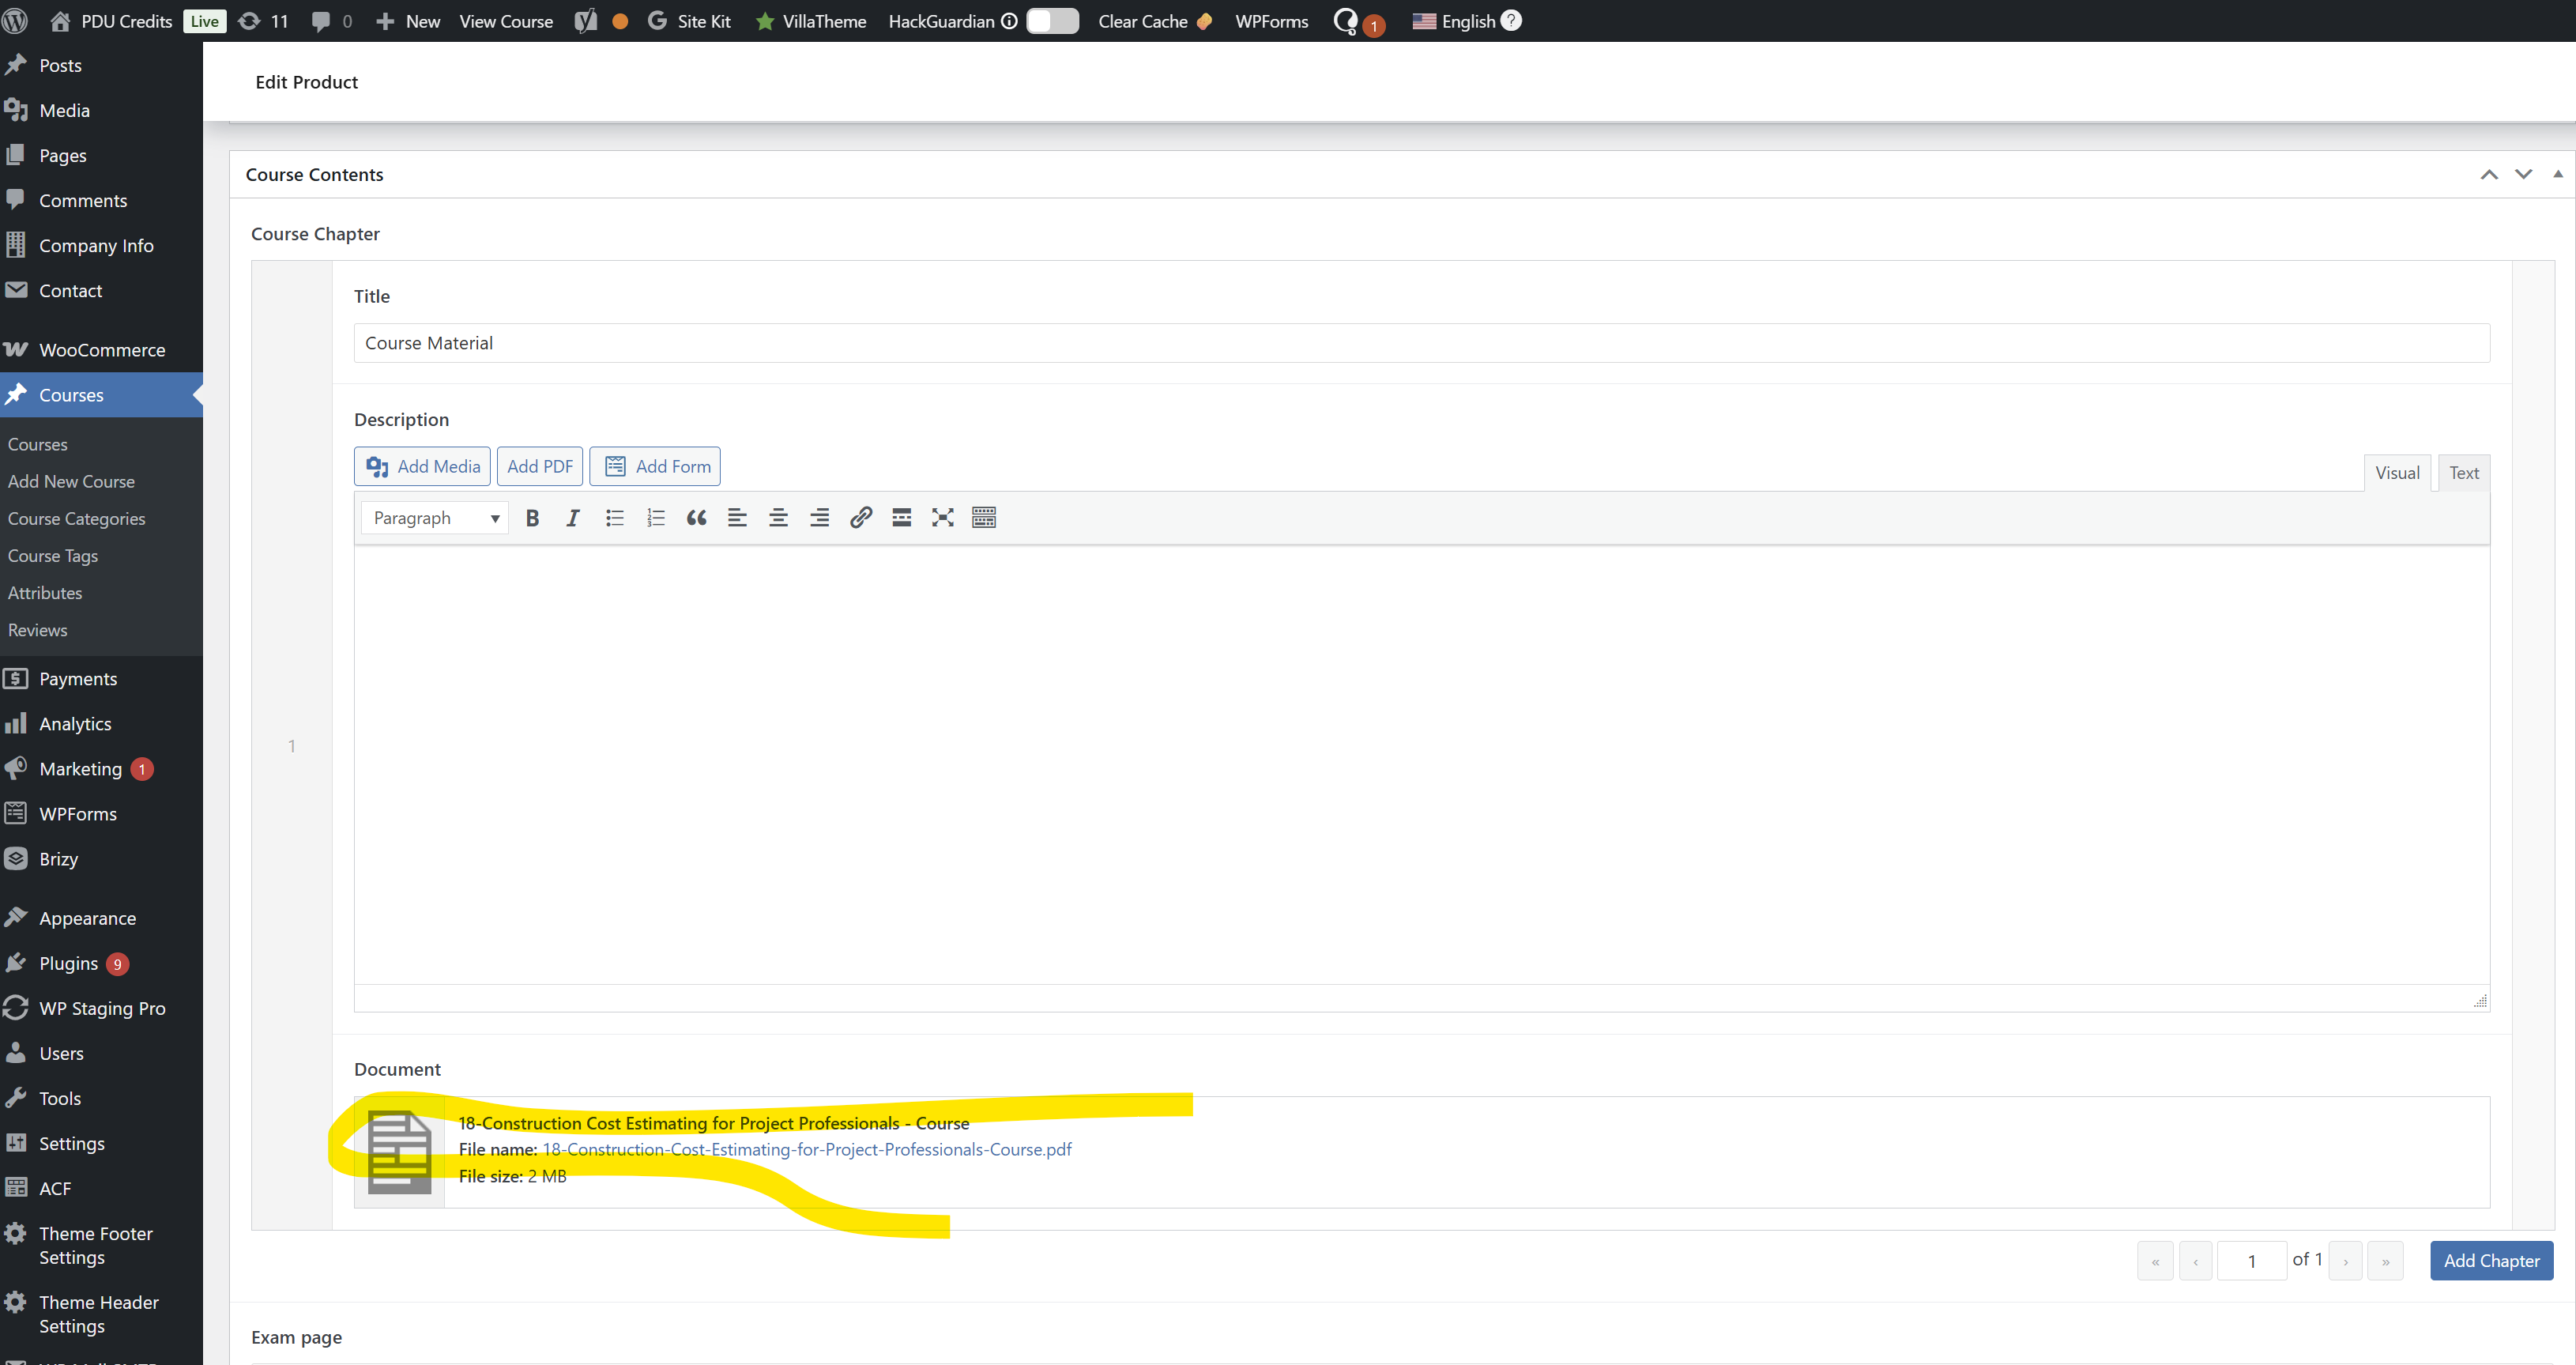The image size is (2576, 1365).
Task: Collapse the Course Contents panel
Action: pyautogui.click(x=2557, y=174)
